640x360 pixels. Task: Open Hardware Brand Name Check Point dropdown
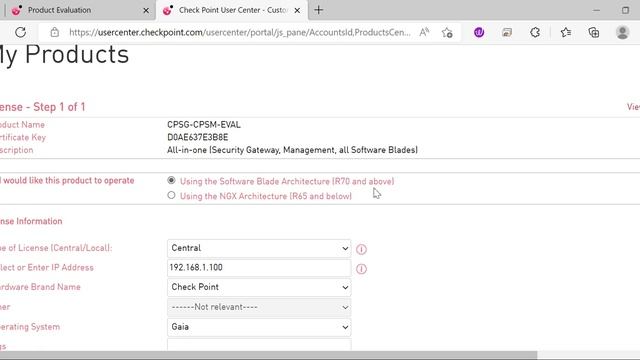point(259,287)
